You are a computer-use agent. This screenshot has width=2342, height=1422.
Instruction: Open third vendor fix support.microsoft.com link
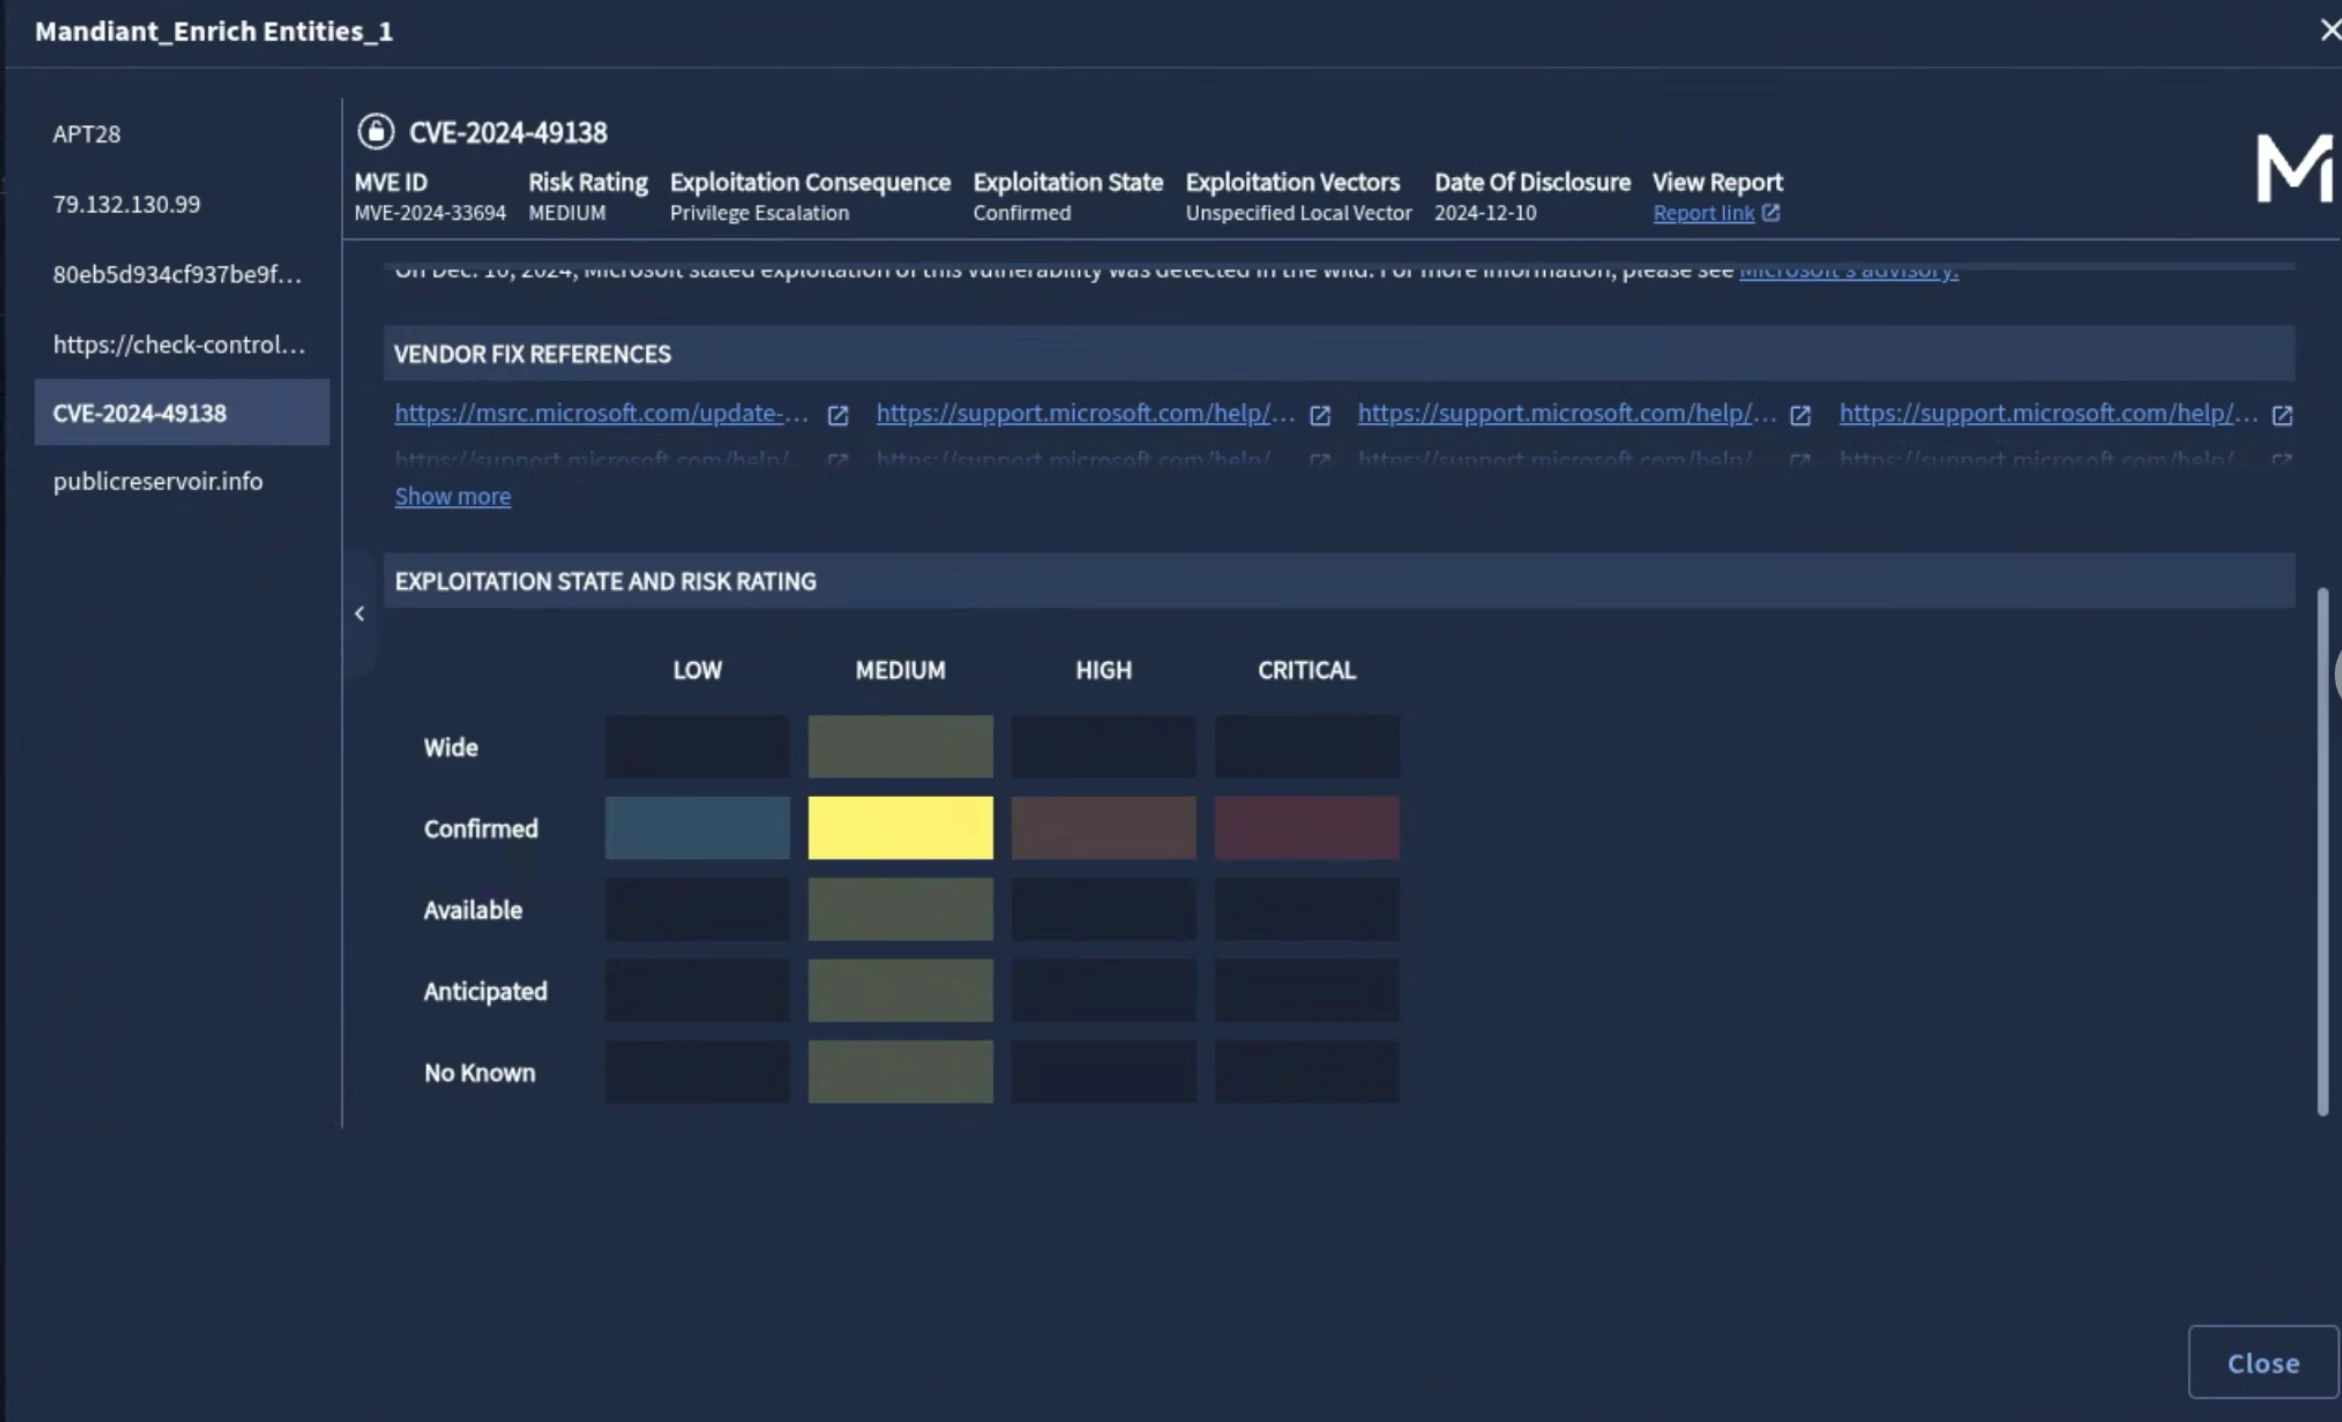click(1567, 412)
